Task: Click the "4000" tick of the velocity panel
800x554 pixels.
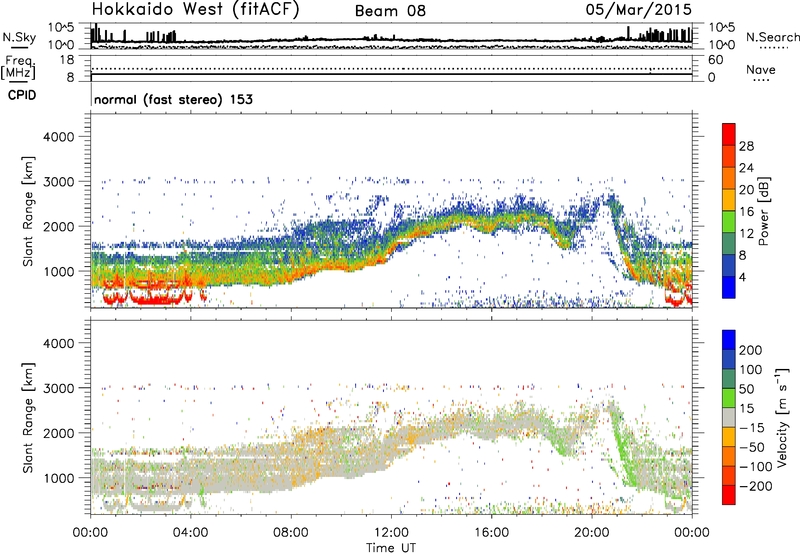Action: coord(59,343)
